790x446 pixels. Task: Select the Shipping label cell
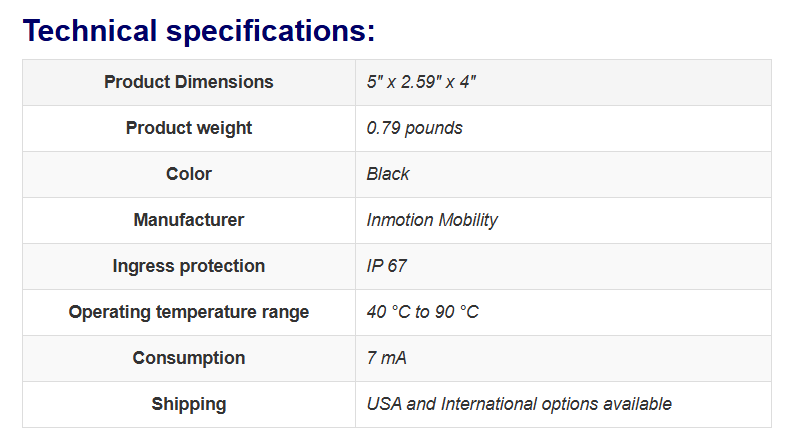tap(189, 404)
